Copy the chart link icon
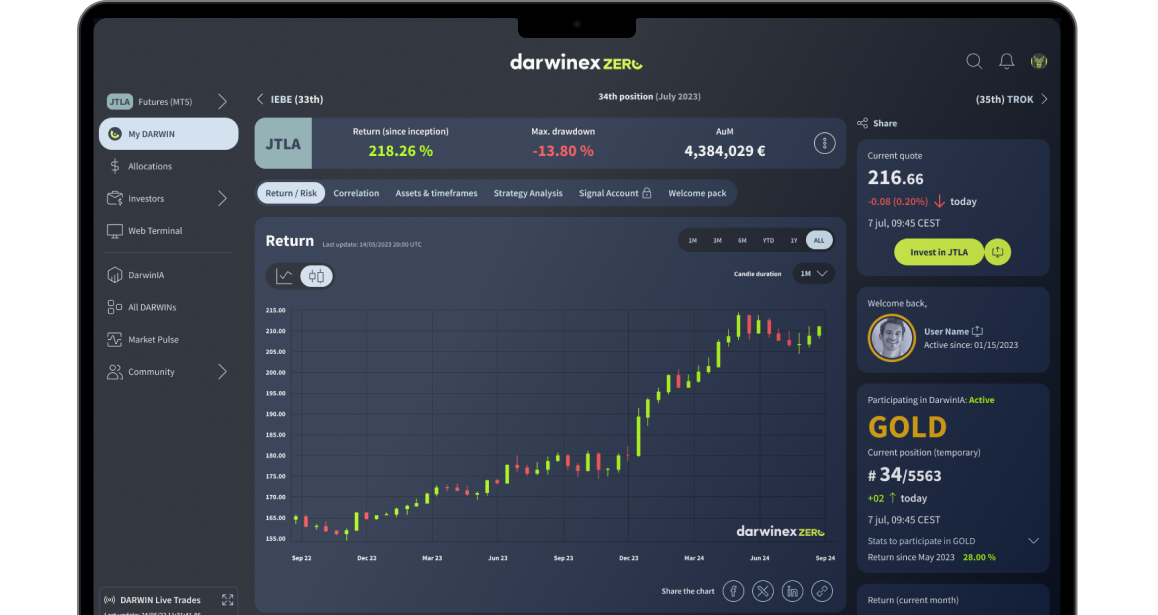The width and height of the screenshot is (1158, 615). coord(822,591)
